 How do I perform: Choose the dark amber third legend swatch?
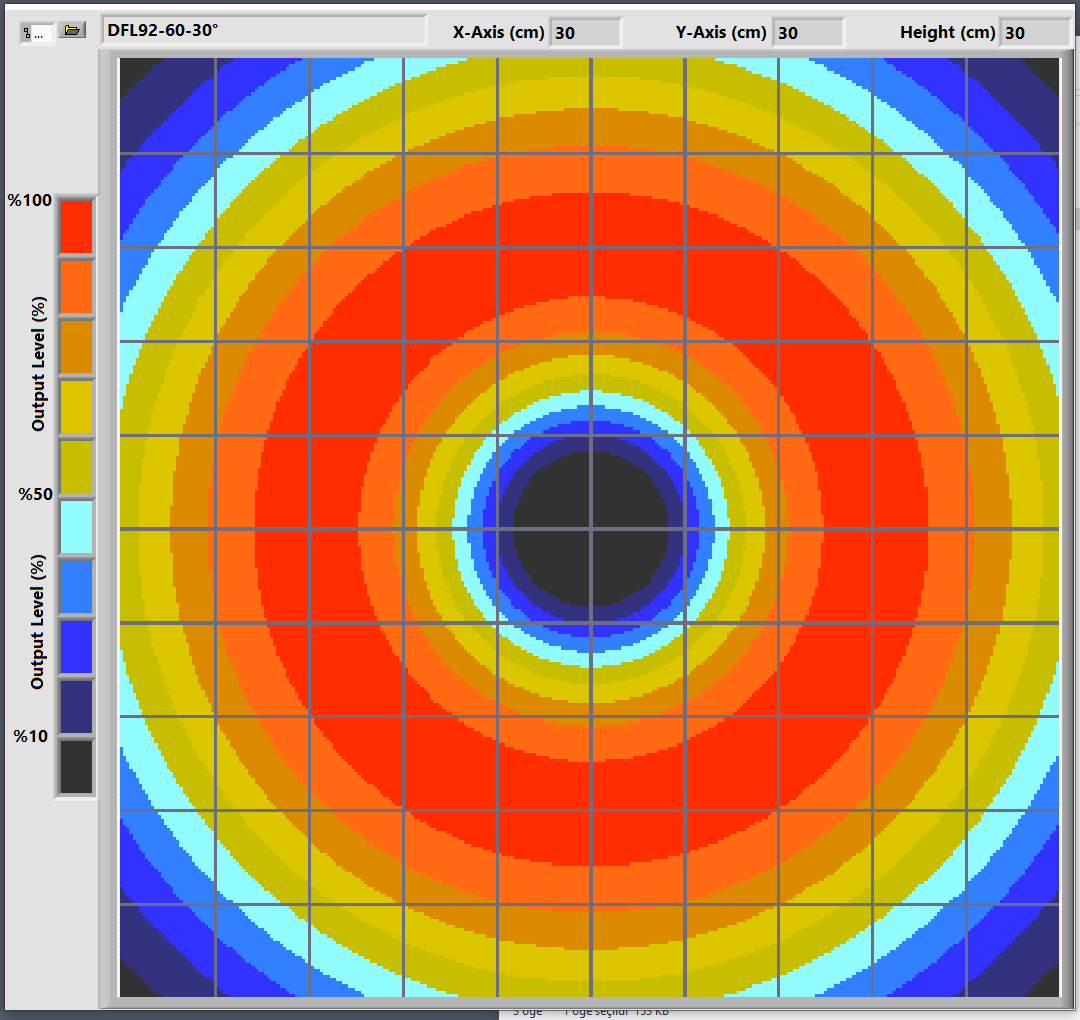pyautogui.click(x=76, y=346)
